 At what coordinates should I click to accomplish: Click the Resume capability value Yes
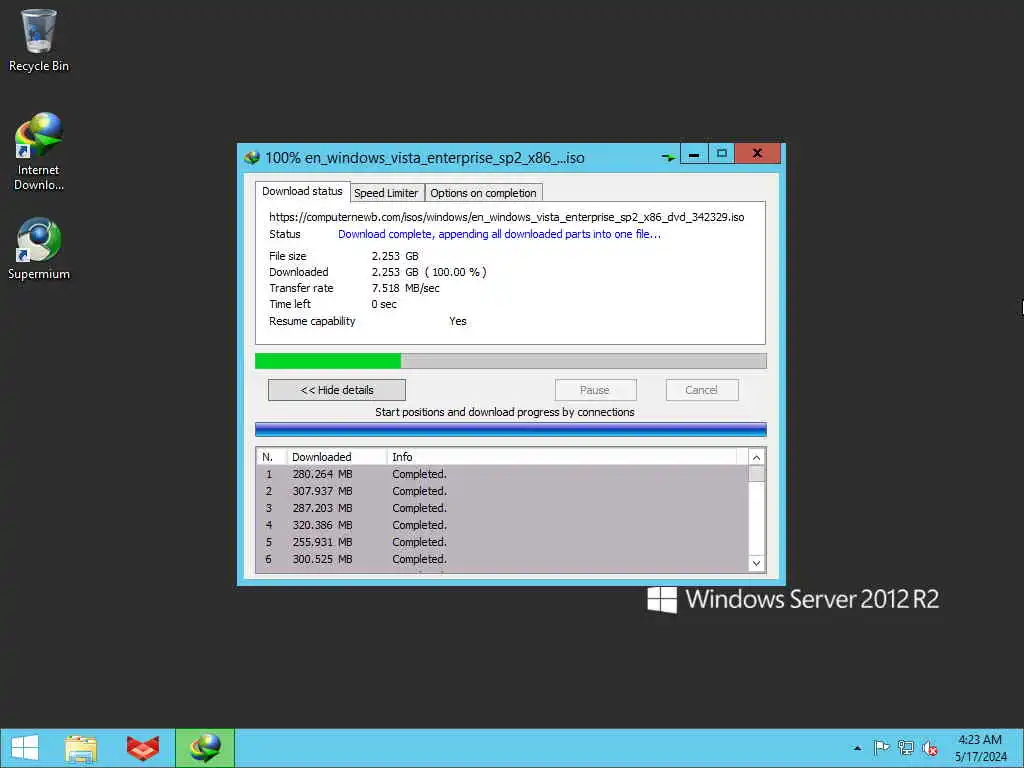coord(458,321)
